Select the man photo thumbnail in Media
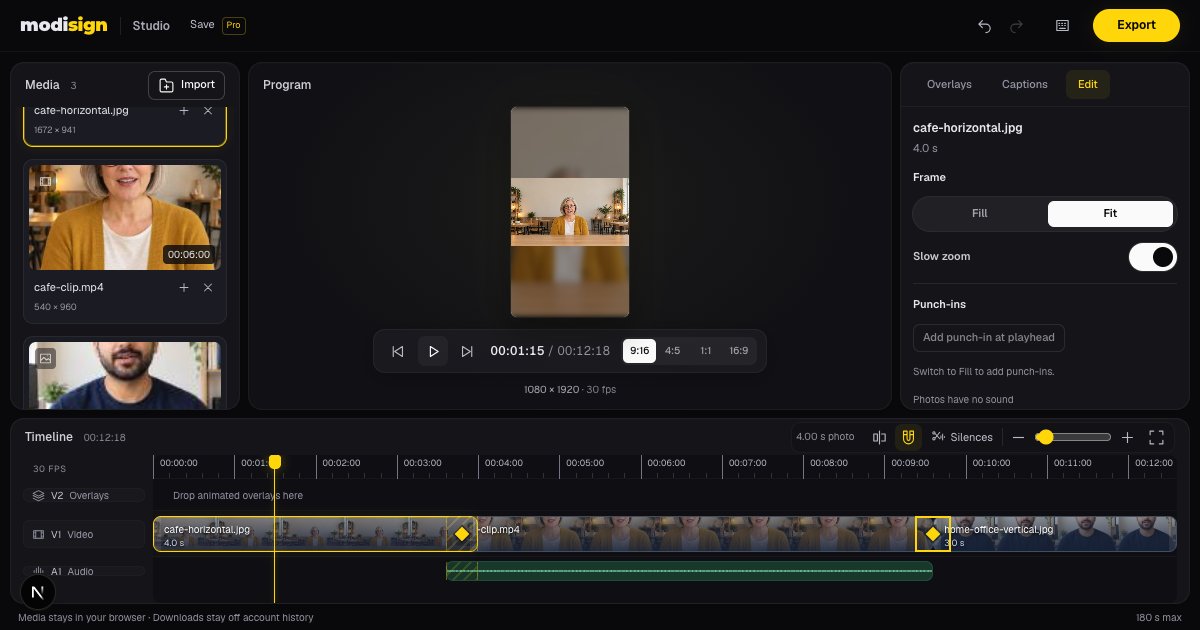 pos(125,376)
